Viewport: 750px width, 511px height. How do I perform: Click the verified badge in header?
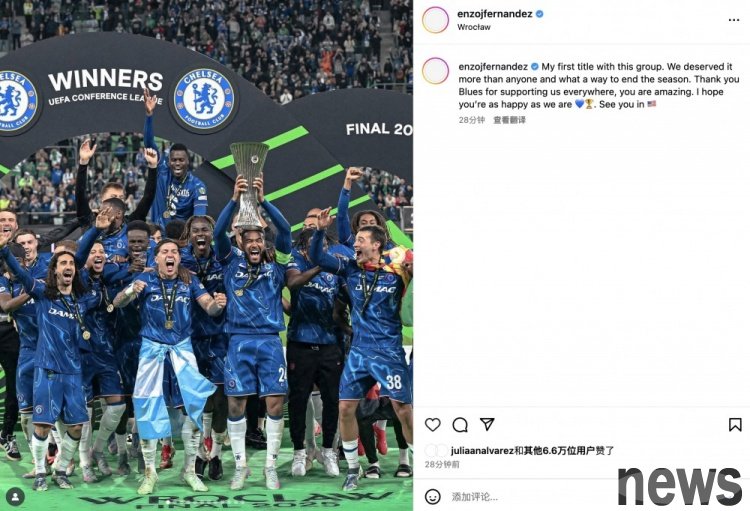pos(540,14)
